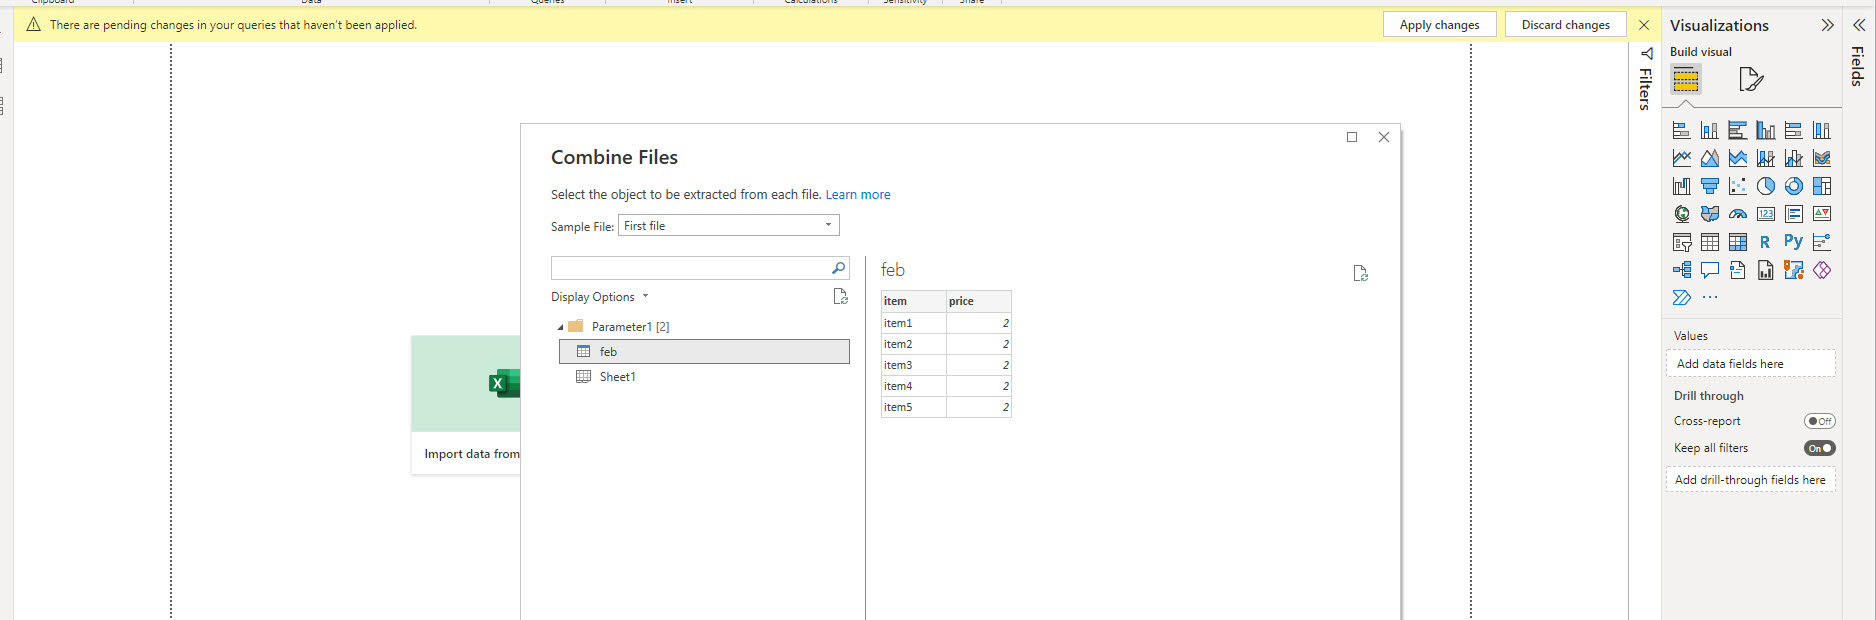Image resolution: width=1876 pixels, height=620 pixels.
Task: Select the card 123 visual
Action: tap(1766, 214)
